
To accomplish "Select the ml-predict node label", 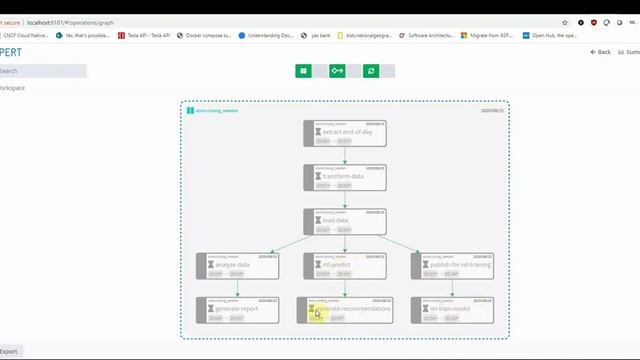I will (x=336, y=264).
